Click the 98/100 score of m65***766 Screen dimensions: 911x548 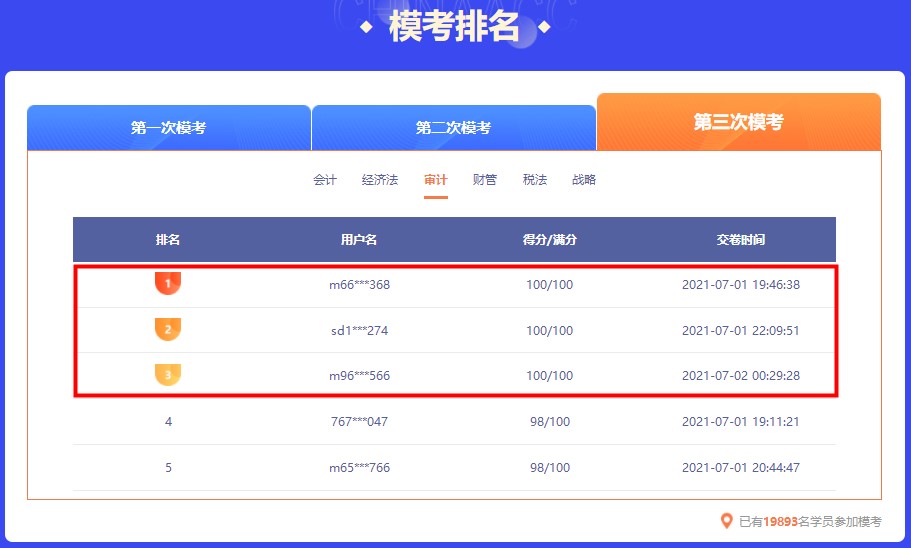point(550,468)
